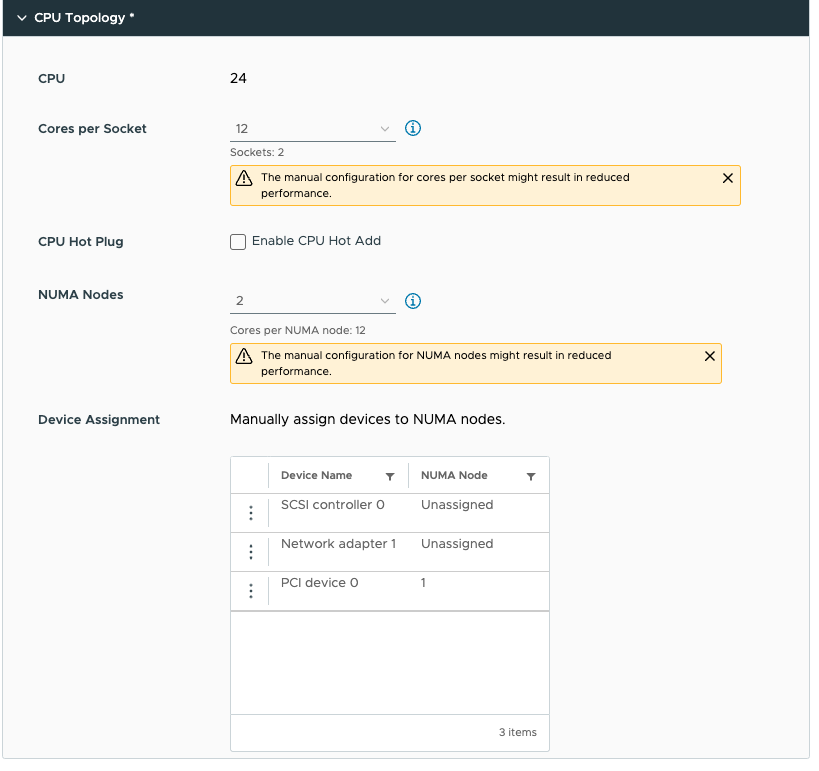This screenshot has width=819, height=771.
Task: Open the Cores per Socket dropdown
Action: point(312,129)
